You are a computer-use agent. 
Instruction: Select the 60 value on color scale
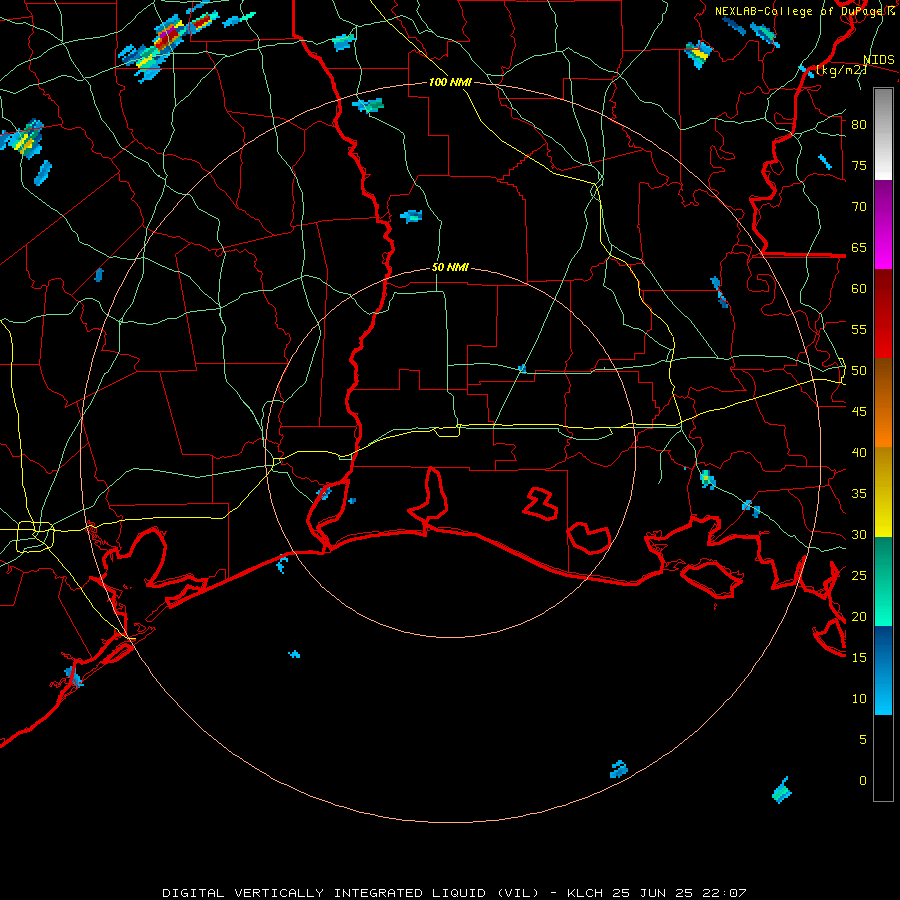859,289
